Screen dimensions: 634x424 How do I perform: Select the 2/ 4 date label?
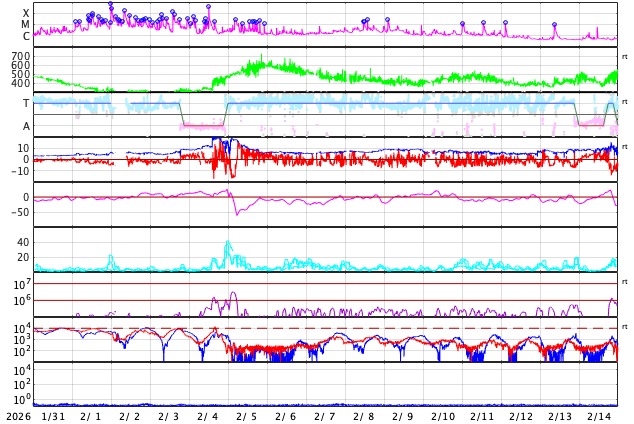pyautogui.click(x=207, y=416)
